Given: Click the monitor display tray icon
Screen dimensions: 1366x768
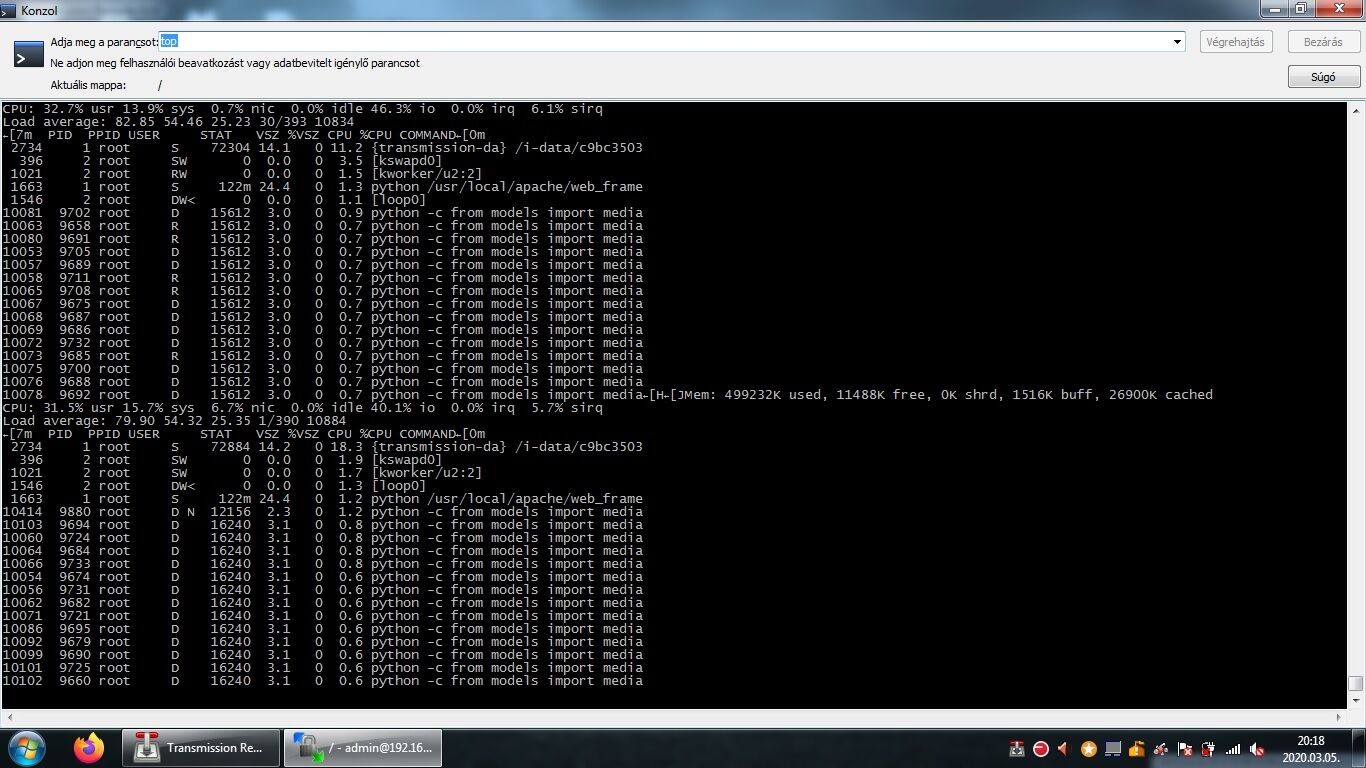Looking at the screenshot, I should [1113, 748].
